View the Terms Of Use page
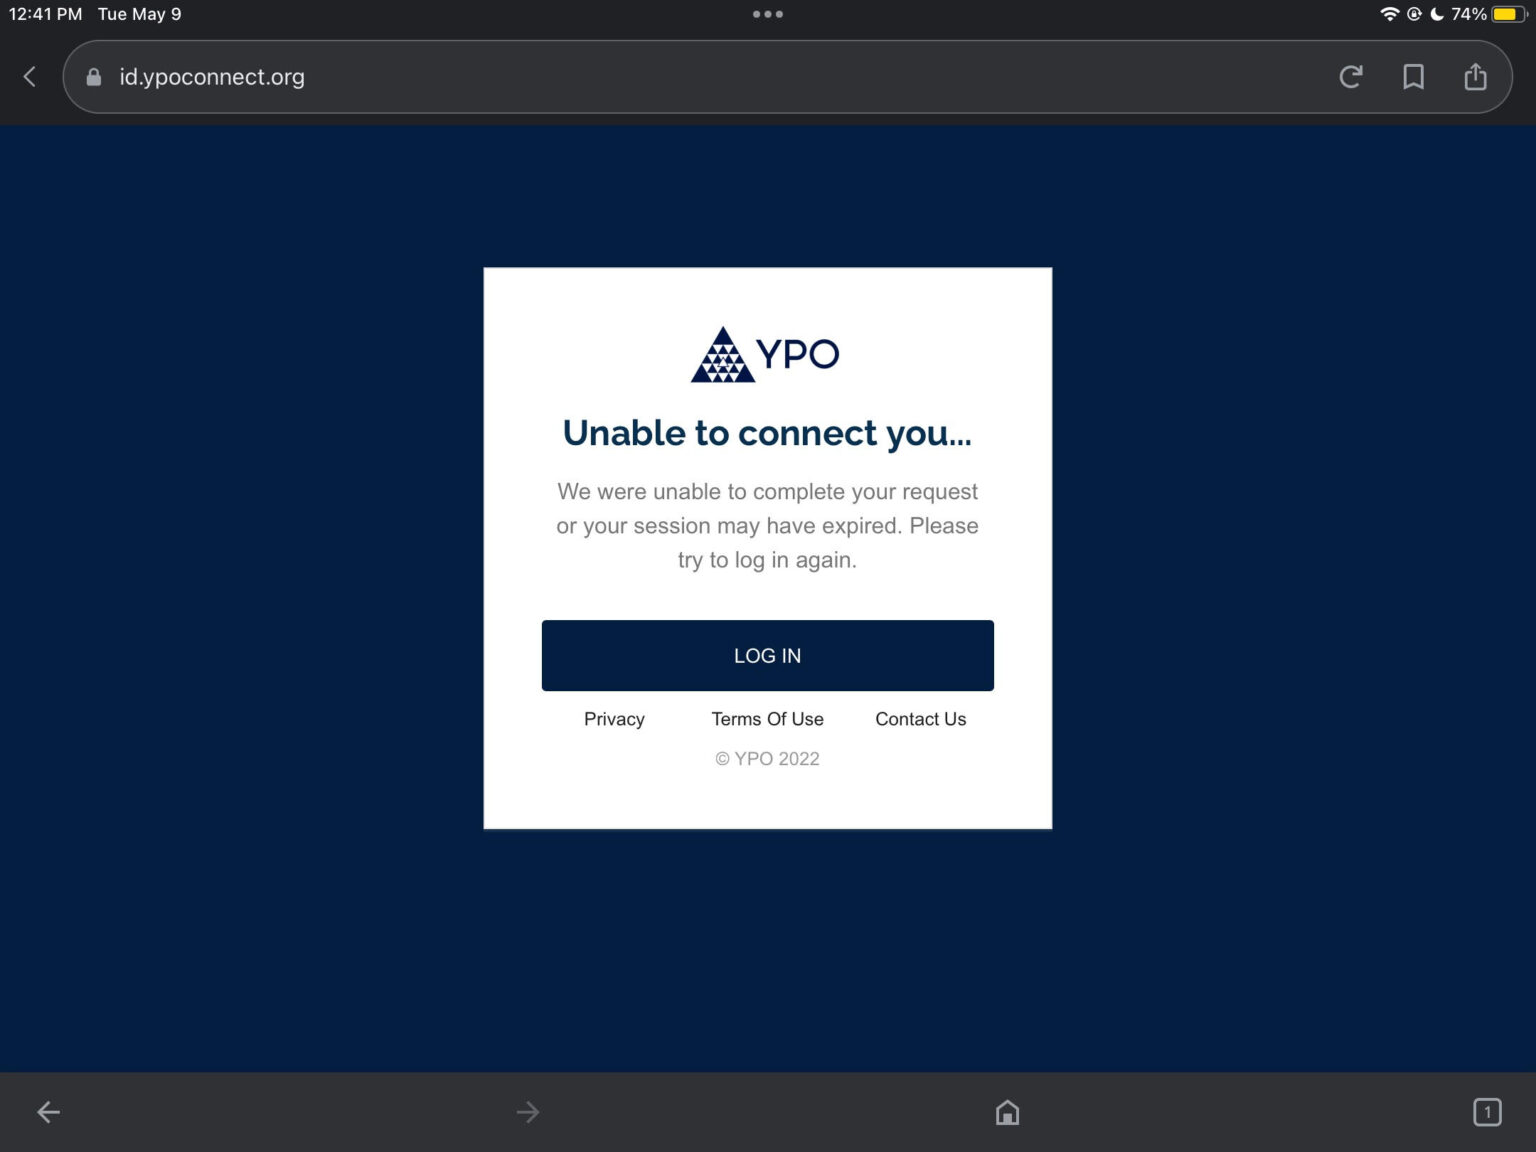The width and height of the screenshot is (1536, 1152). coord(767,719)
